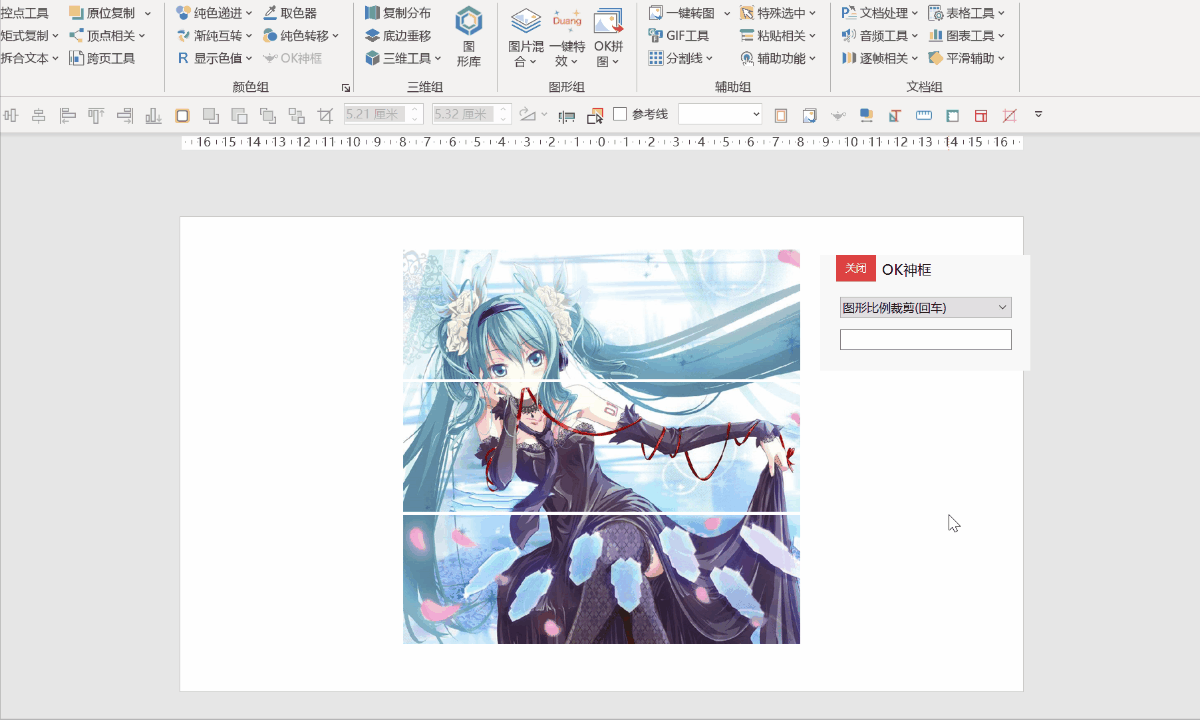Click the 底边垂移 tool
Screen dimensions: 1200x720
(x=398, y=36)
